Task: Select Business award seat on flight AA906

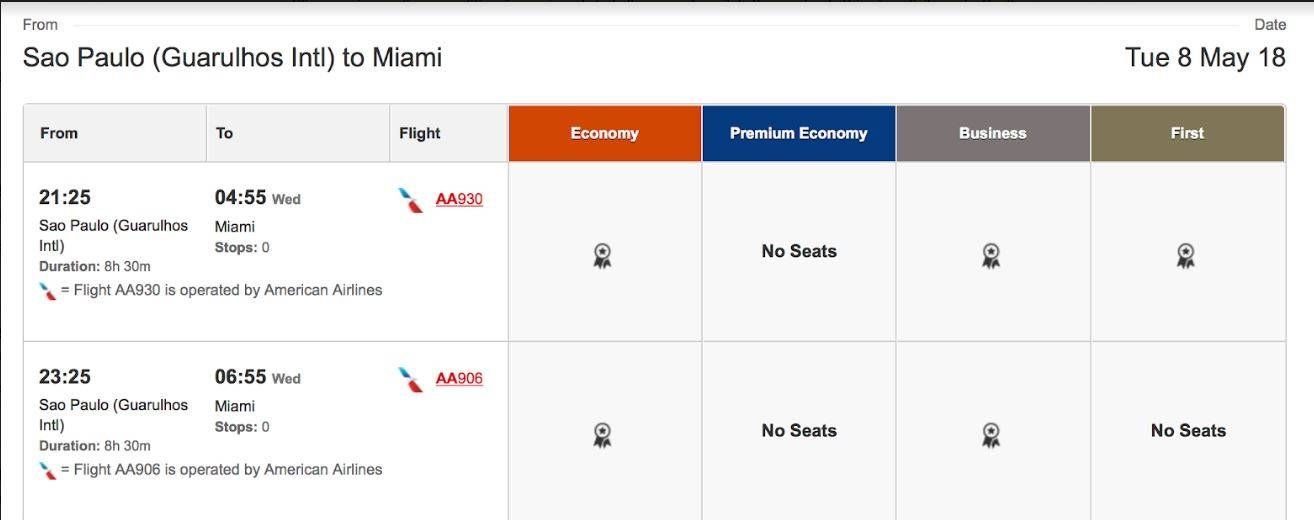Action: tap(991, 435)
